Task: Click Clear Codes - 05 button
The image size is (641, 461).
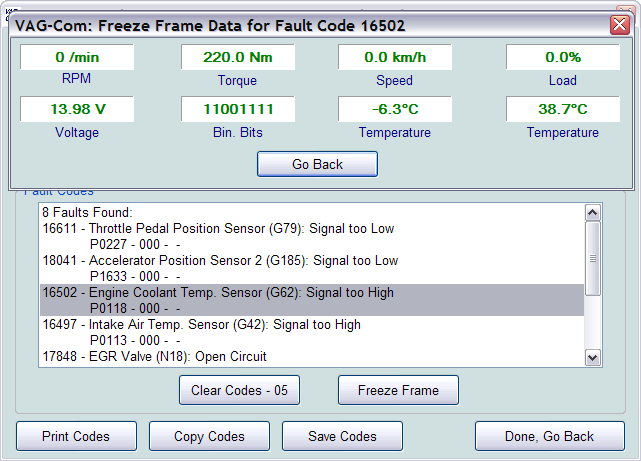Action: tap(239, 390)
